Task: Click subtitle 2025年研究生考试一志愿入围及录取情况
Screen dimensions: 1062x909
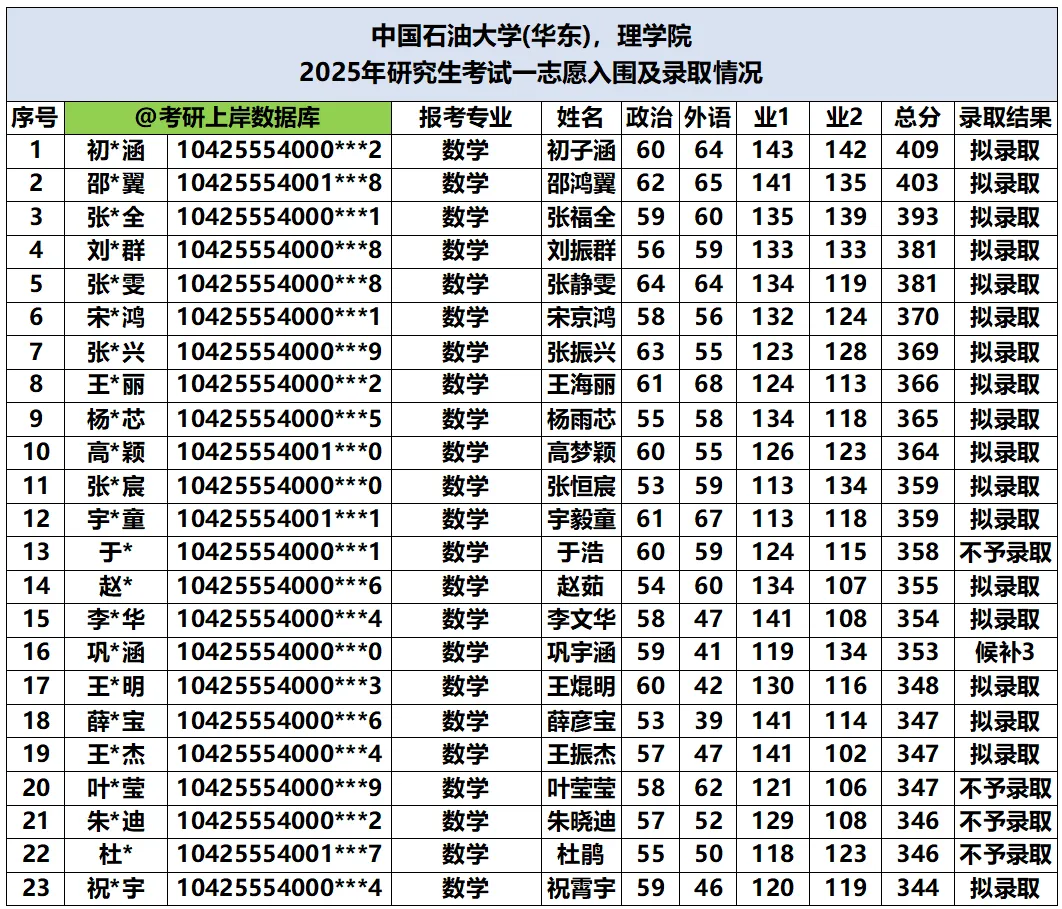Action: click(532, 72)
